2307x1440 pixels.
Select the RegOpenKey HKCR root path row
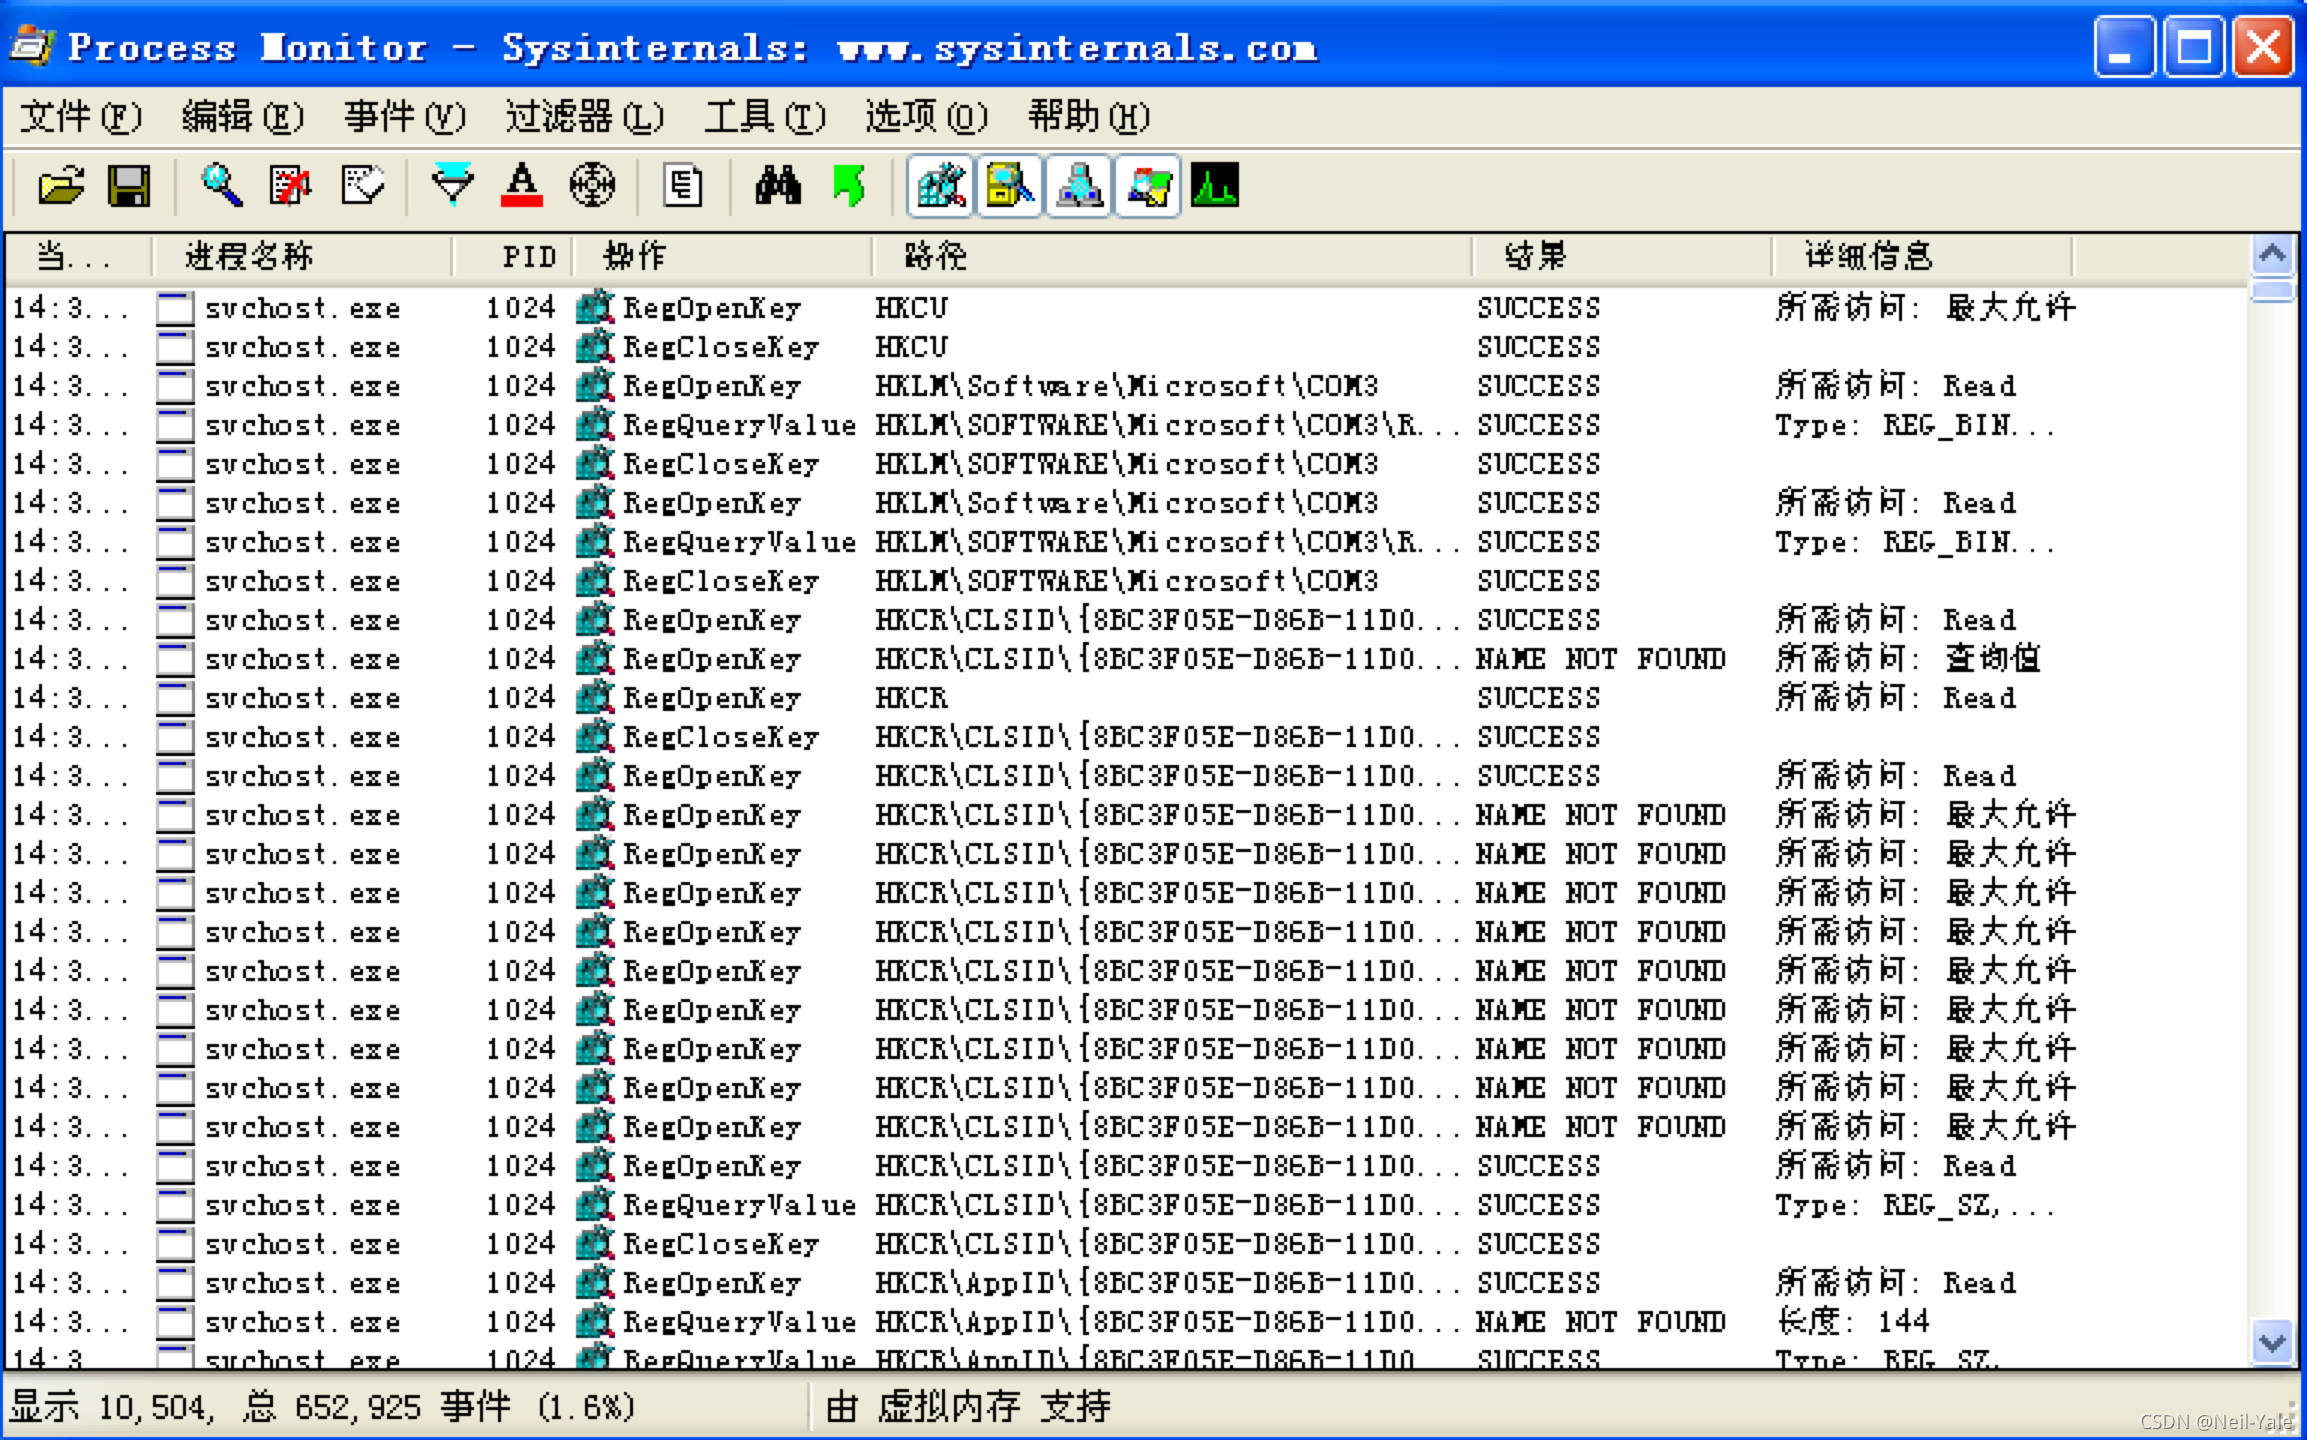(1126, 698)
